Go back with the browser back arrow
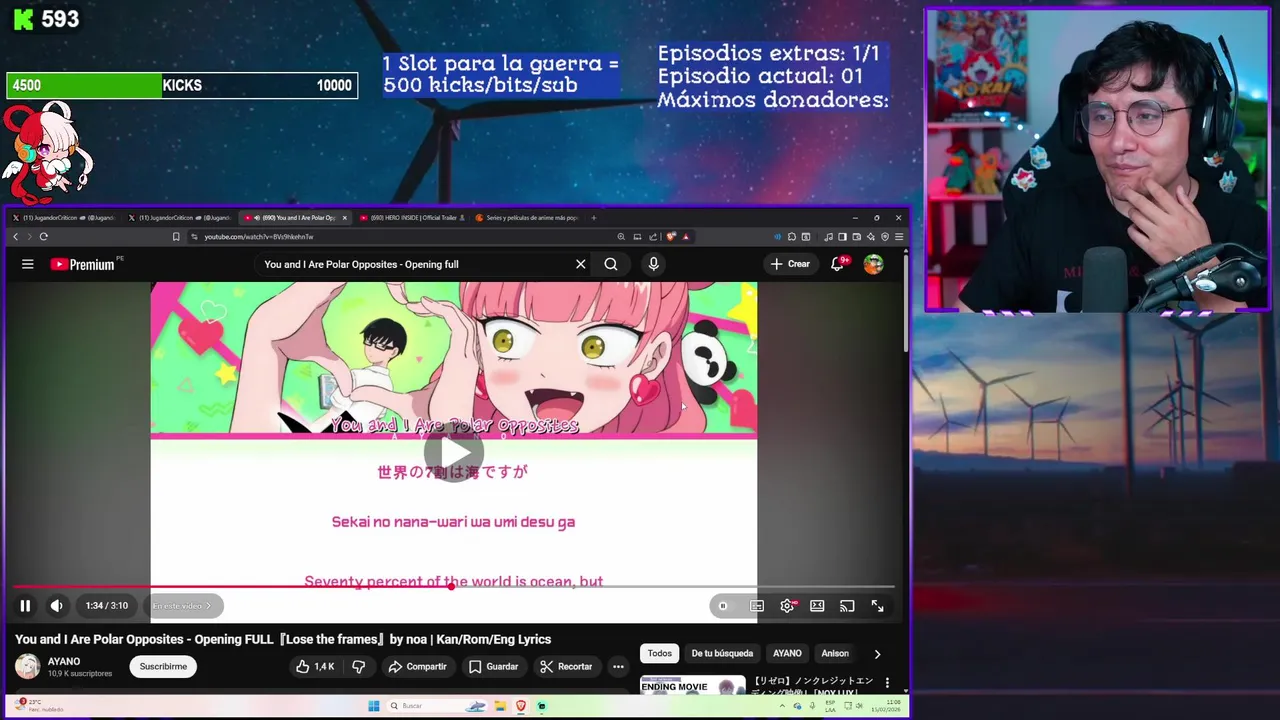This screenshot has width=1280, height=720. [15, 237]
